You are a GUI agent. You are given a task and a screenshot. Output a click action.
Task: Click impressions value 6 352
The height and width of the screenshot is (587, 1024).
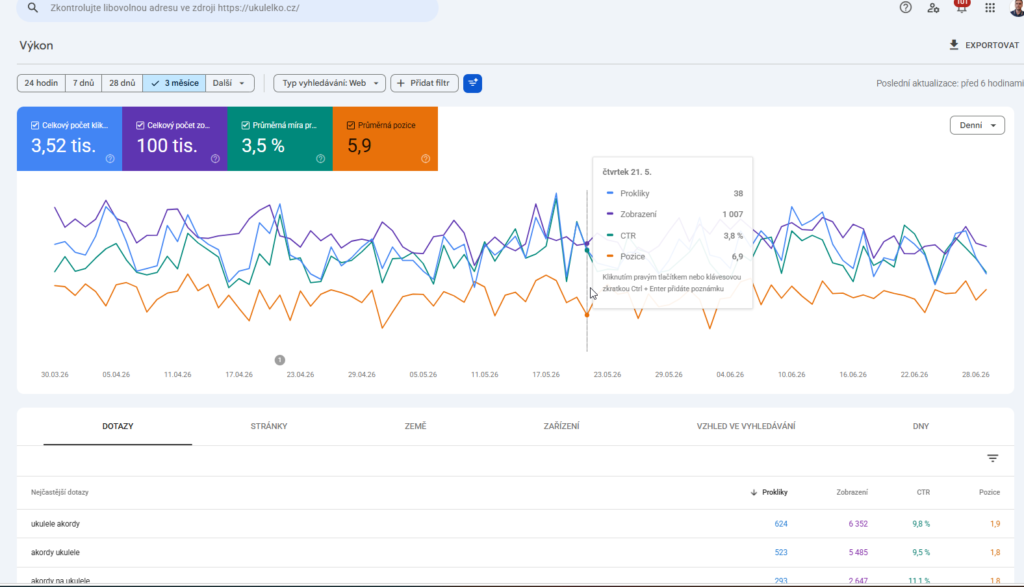(x=858, y=524)
